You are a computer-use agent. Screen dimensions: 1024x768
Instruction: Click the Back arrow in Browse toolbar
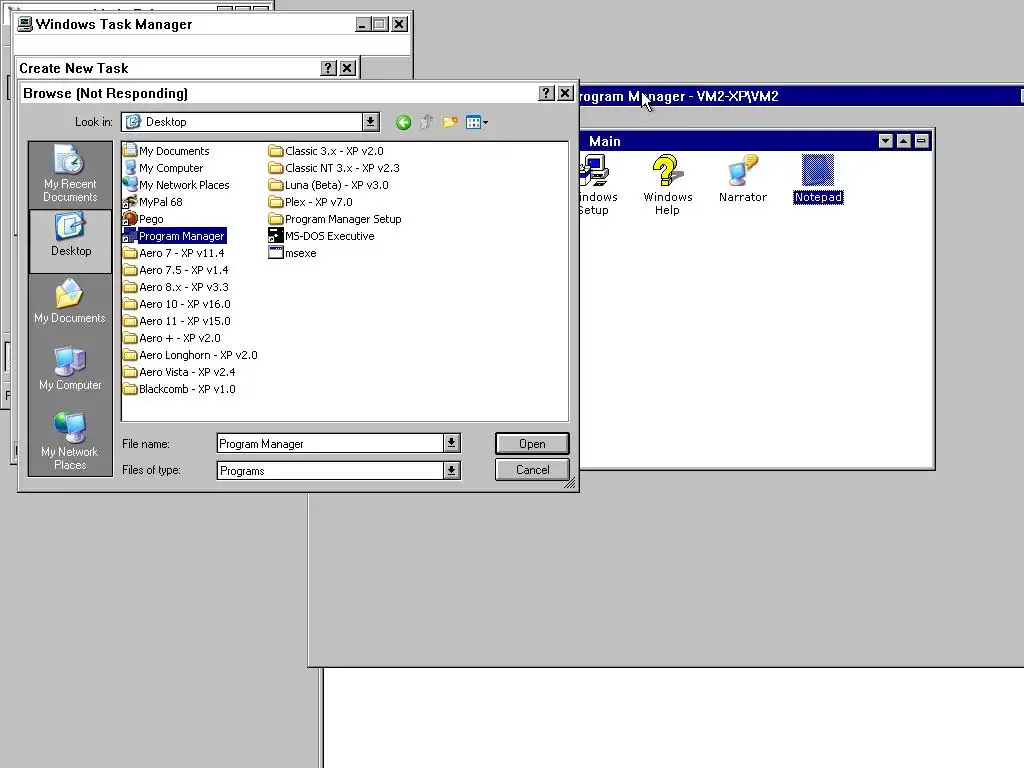point(403,122)
